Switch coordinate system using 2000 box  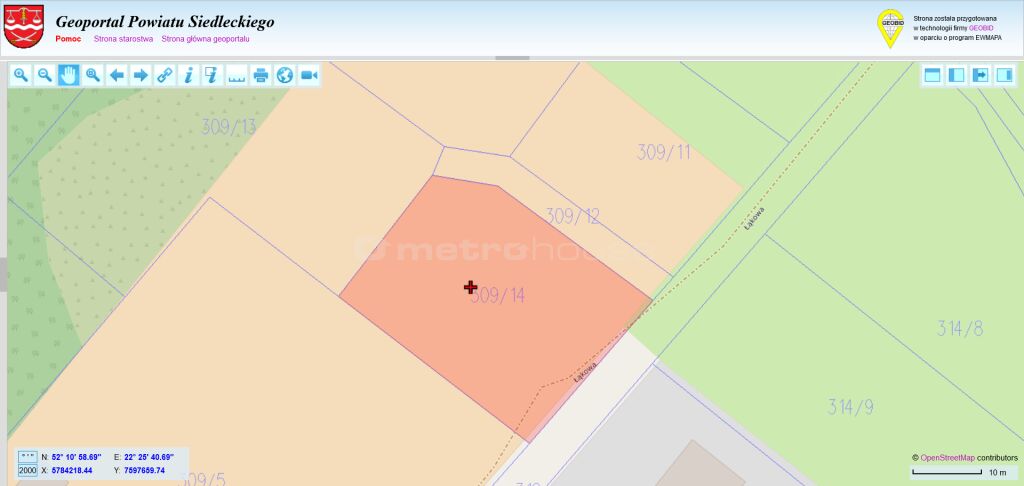[27, 470]
